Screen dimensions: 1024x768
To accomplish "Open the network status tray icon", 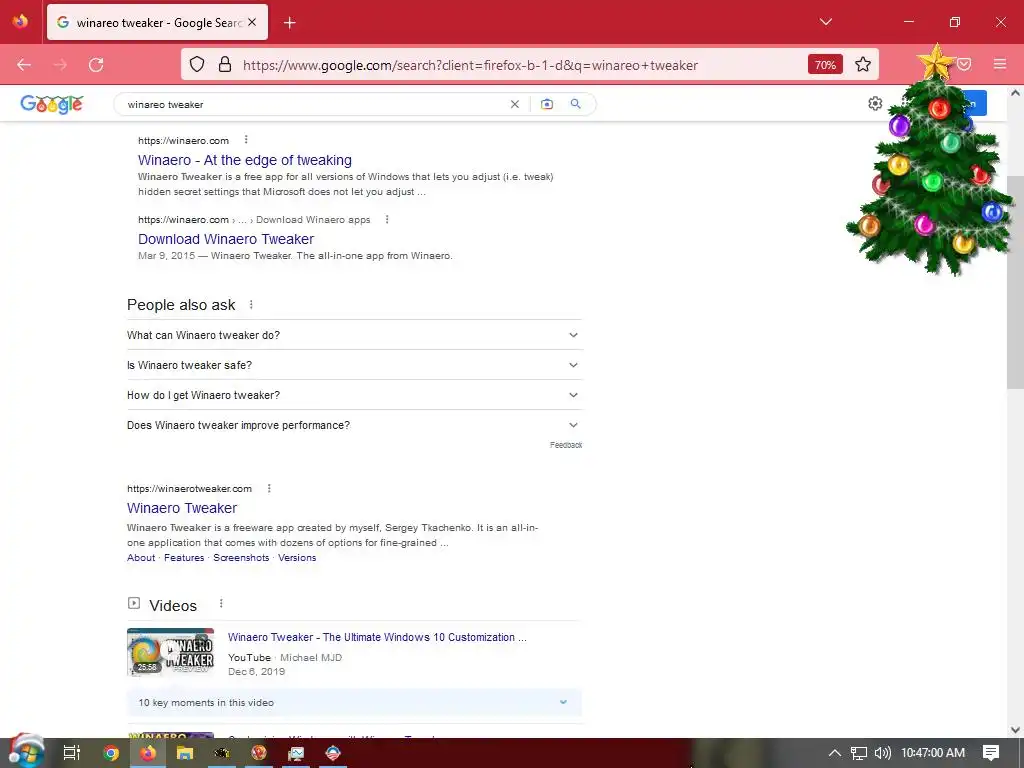I will [x=859, y=753].
